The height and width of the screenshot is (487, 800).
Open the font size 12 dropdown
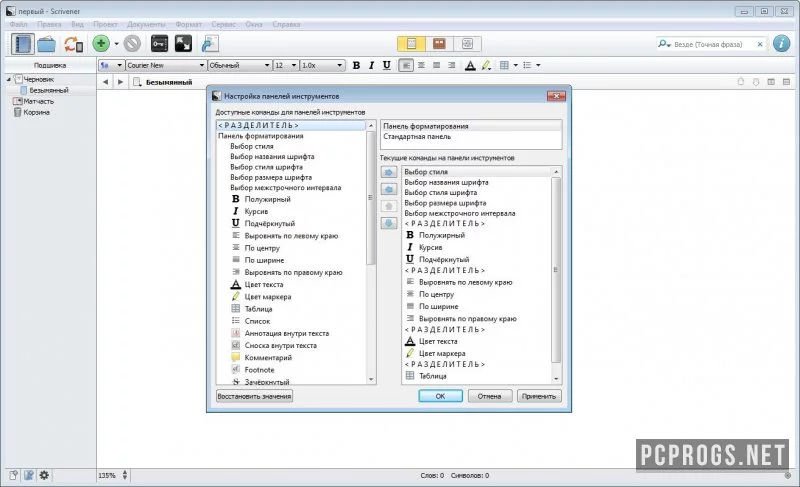[x=286, y=65]
